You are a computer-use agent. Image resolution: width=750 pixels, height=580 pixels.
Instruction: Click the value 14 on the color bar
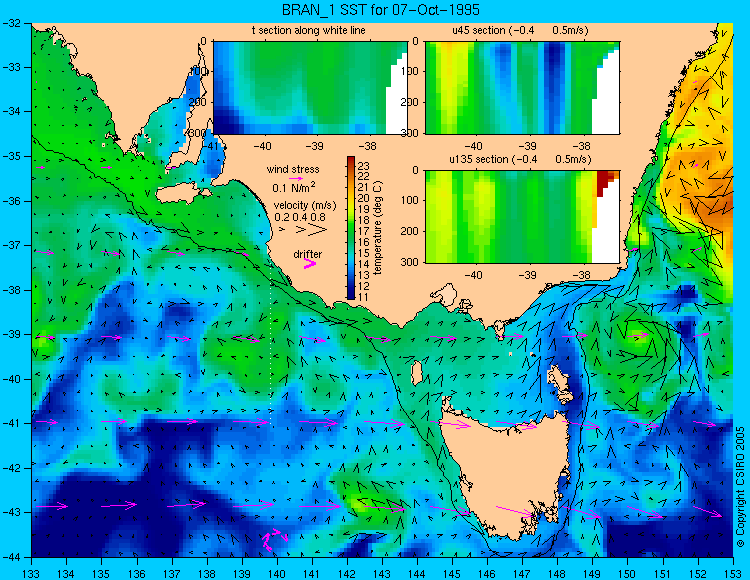click(364, 264)
